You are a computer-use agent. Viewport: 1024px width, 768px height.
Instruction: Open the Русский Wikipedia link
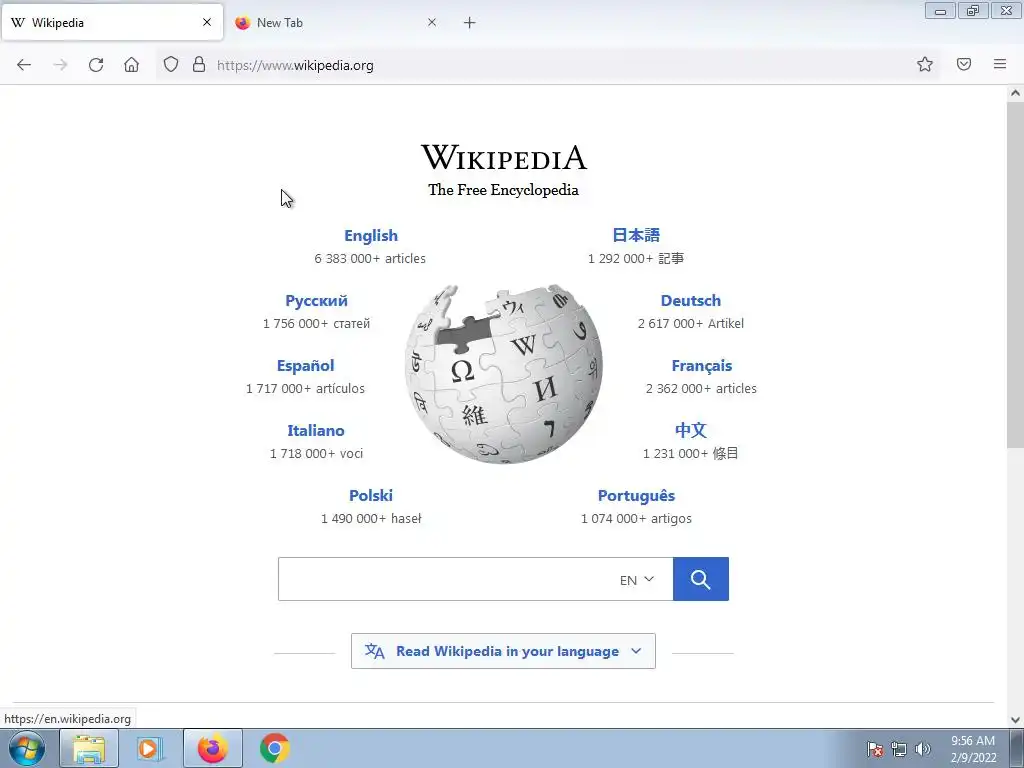[x=316, y=301]
